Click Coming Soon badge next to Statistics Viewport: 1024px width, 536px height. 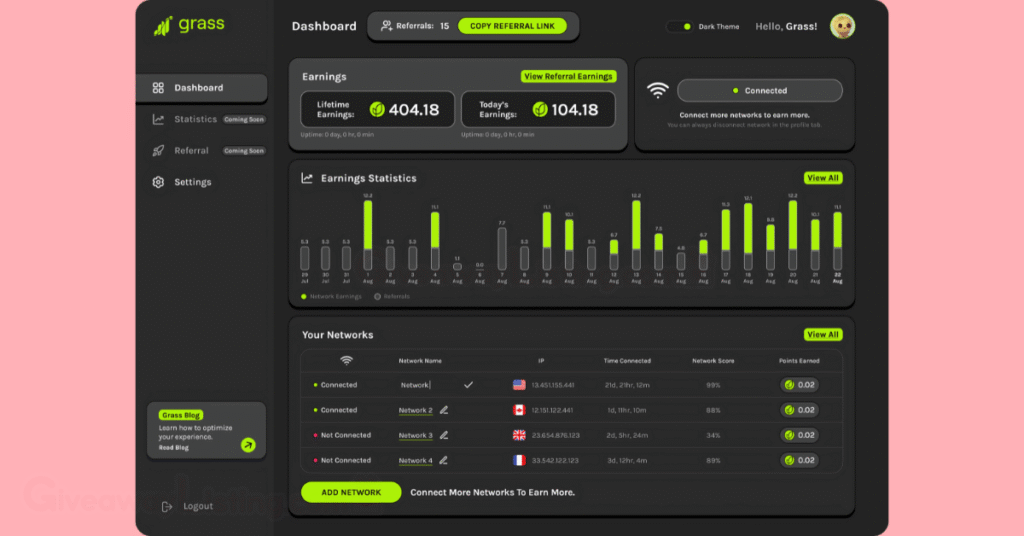pos(244,119)
